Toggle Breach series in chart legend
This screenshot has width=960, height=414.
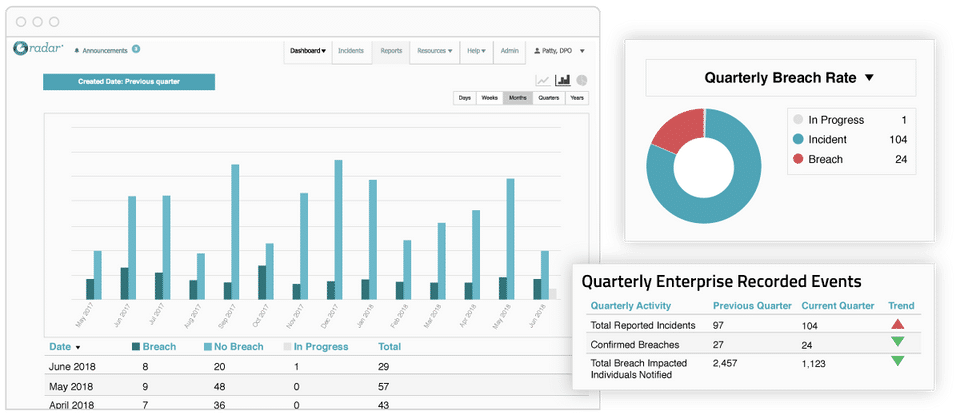coord(154,347)
